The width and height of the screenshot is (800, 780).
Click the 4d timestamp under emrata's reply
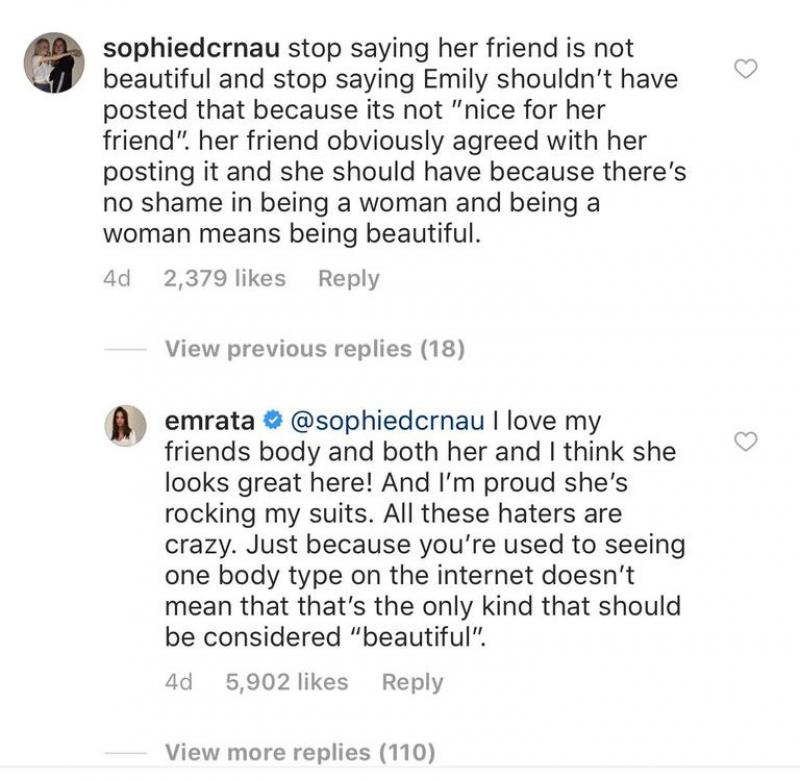(x=180, y=682)
